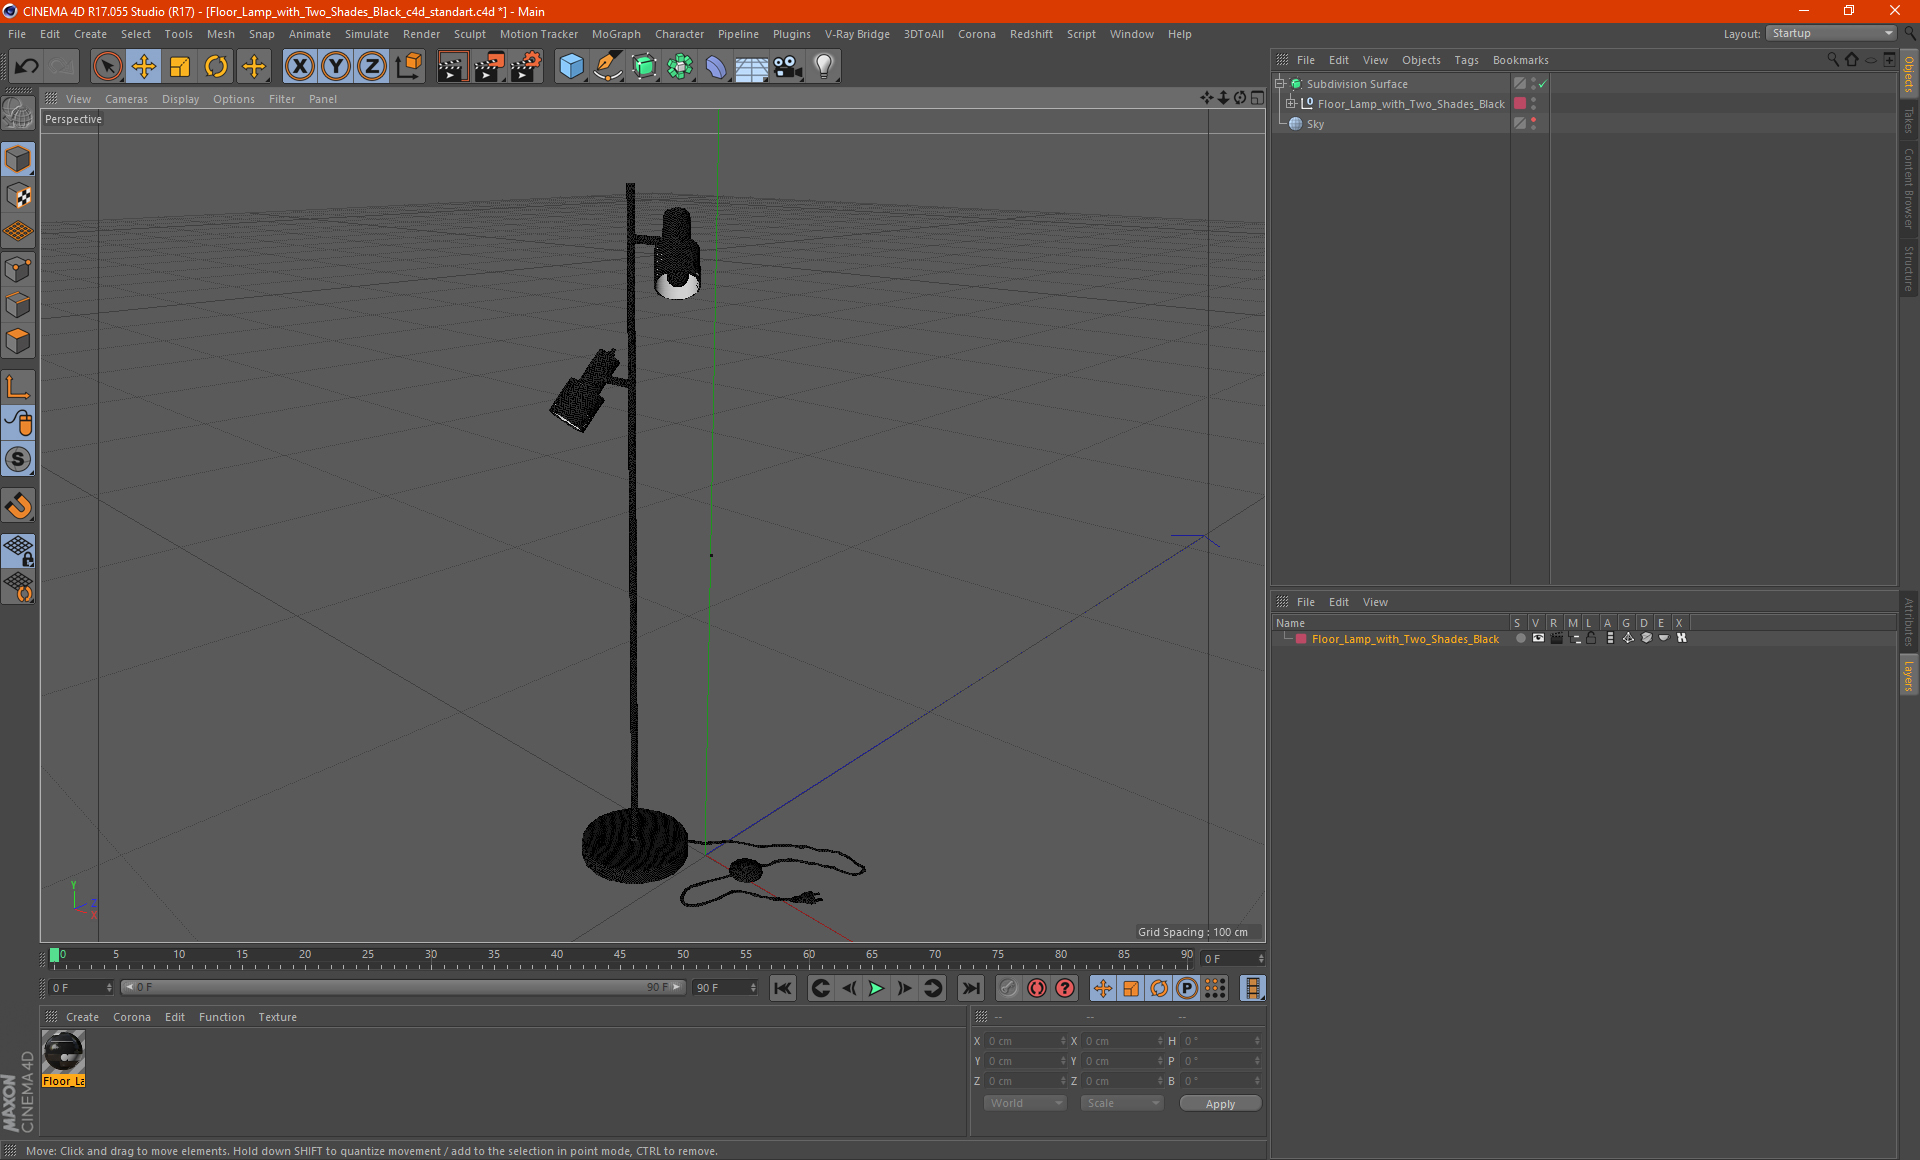The image size is (1920, 1160).
Task: Expand Floor_Lamp_with_Two_Shades_Black object tree
Action: tap(1291, 104)
